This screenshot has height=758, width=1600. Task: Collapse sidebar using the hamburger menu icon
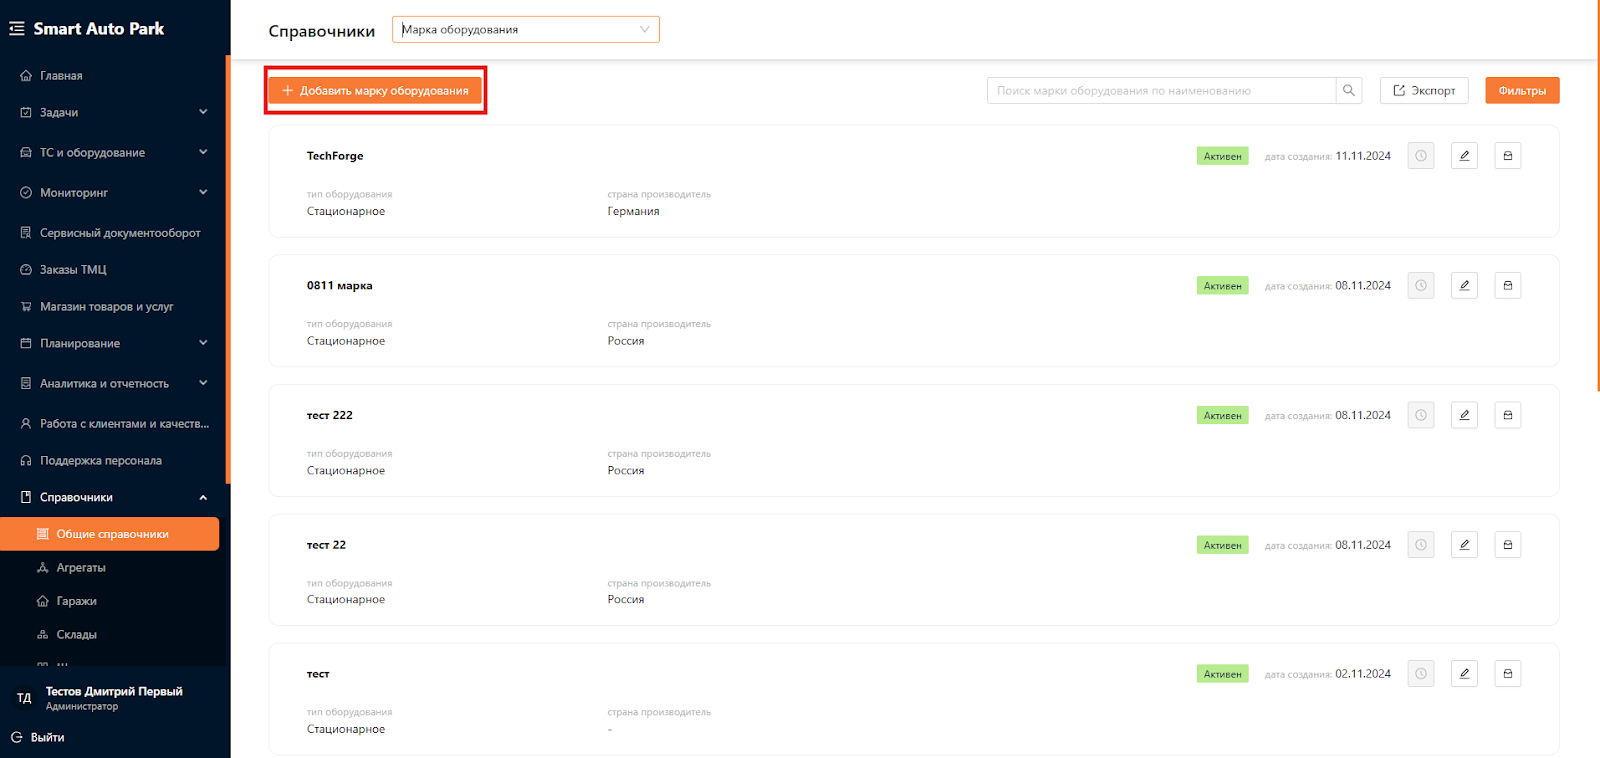click(17, 29)
